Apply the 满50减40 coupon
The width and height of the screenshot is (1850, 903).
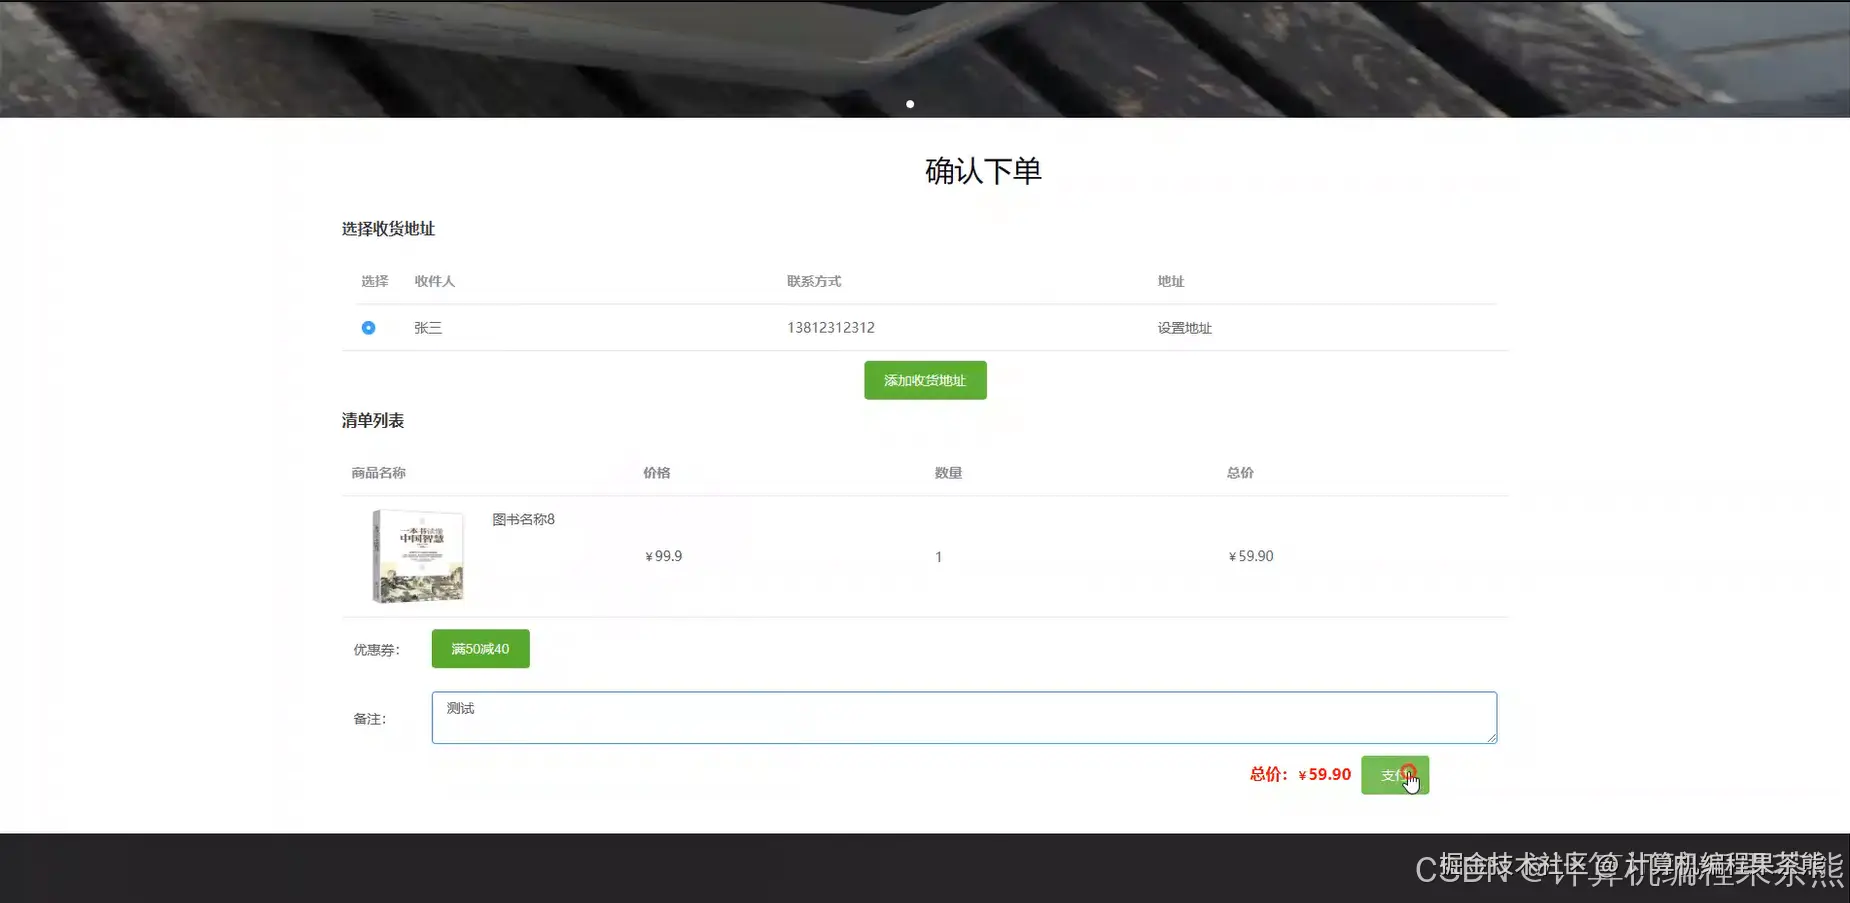pyautogui.click(x=480, y=648)
